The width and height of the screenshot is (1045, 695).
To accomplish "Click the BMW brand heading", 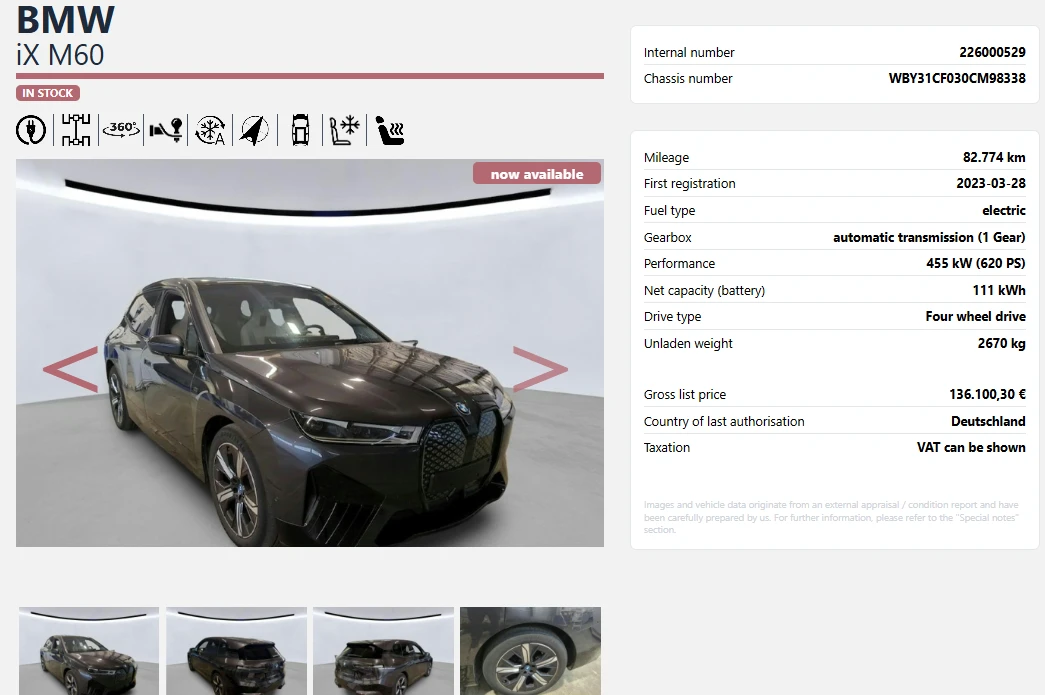I will 65,19.
